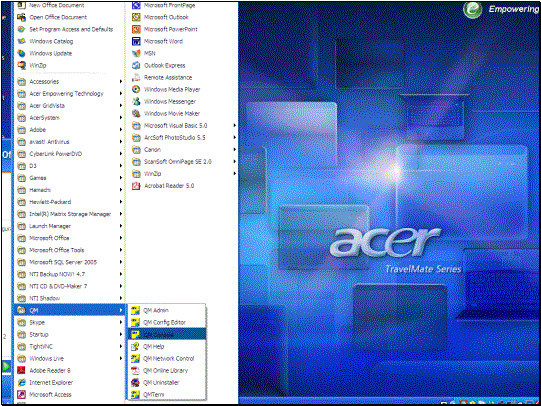Open the AcerSystem program group
The height and width of the screenshot is (406, 541).
pos(69,118)
